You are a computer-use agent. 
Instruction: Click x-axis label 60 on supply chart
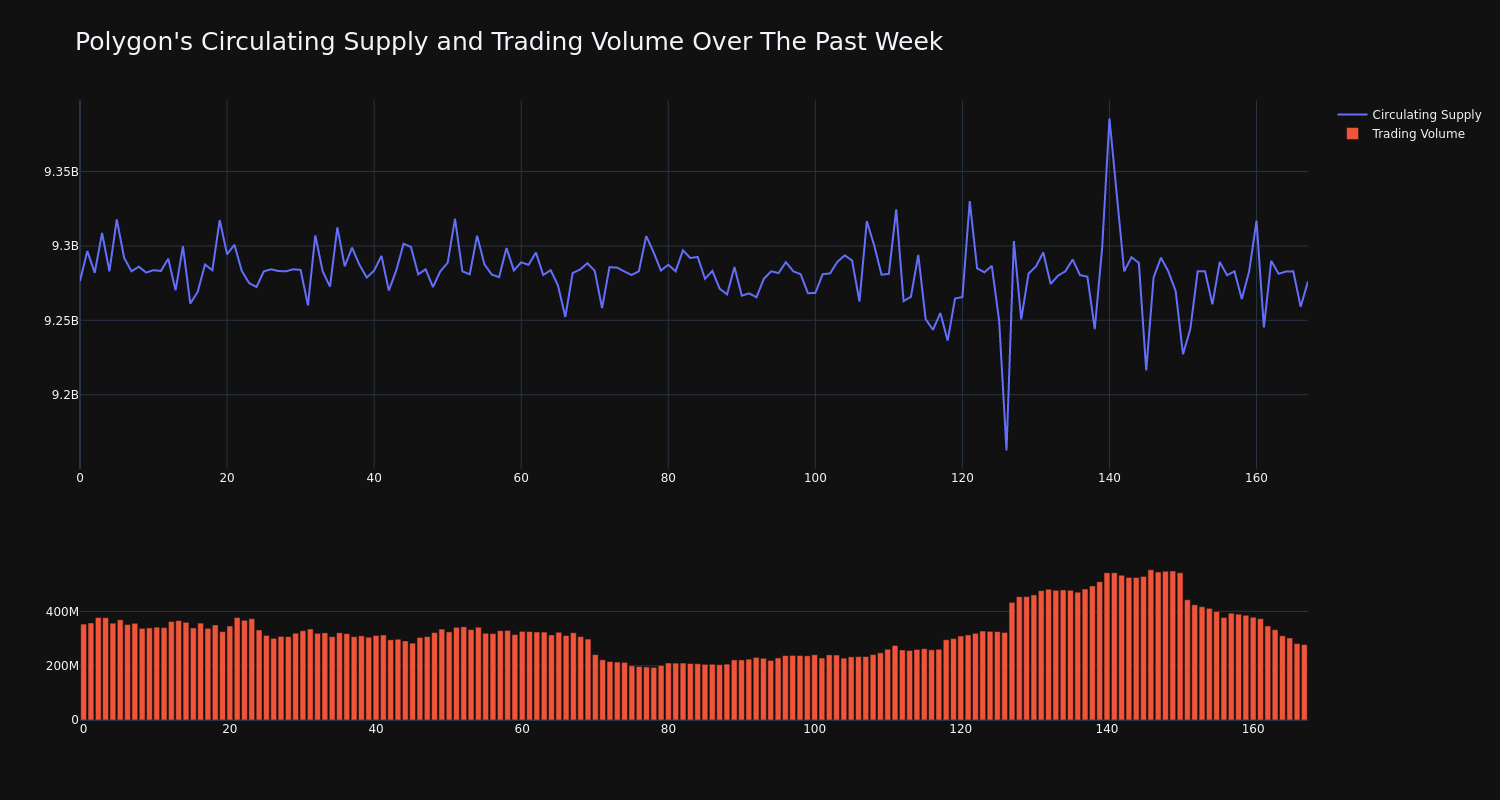521,478
